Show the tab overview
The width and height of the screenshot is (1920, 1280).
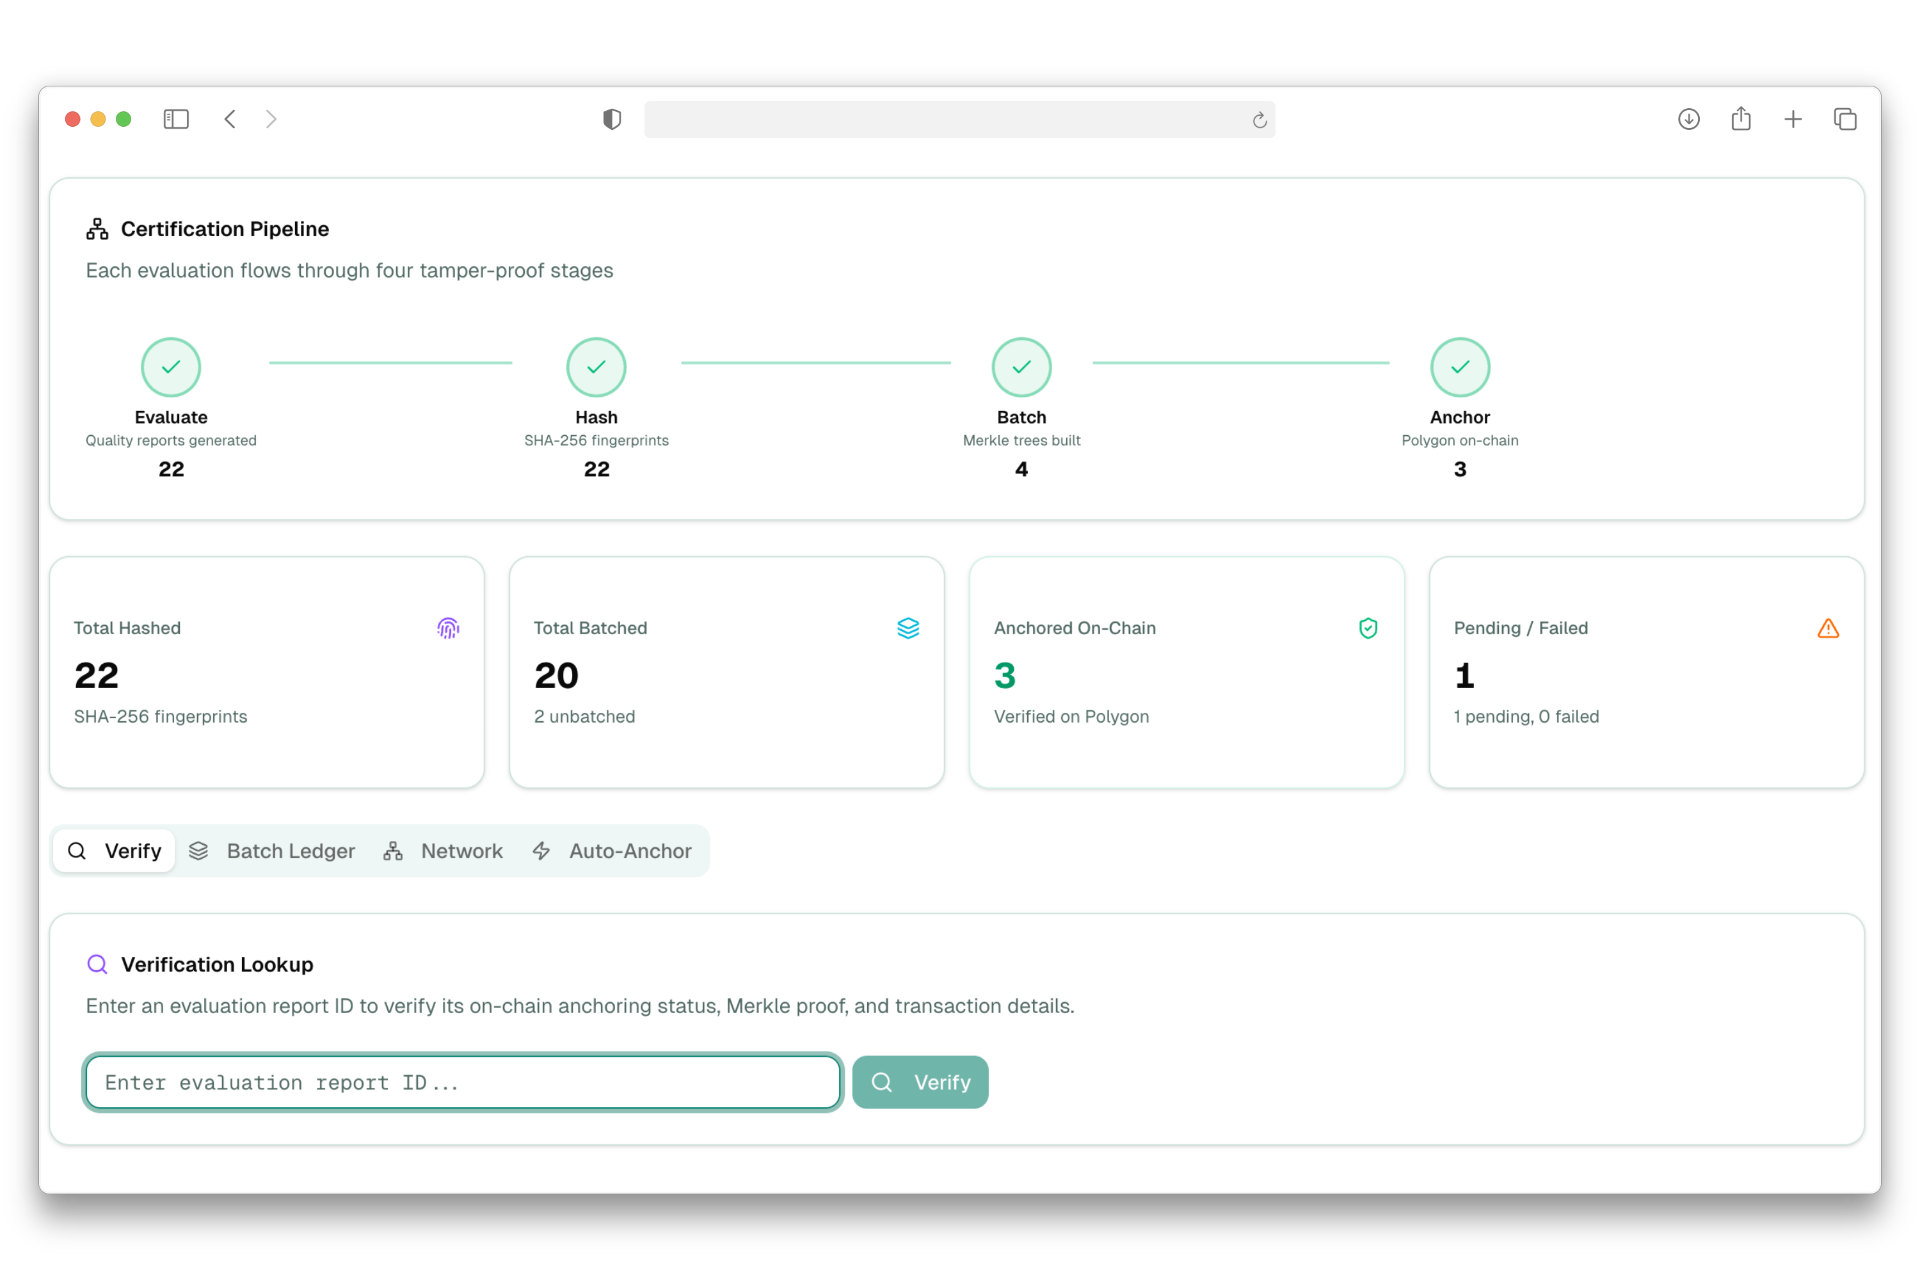[x=1845, y=119]
